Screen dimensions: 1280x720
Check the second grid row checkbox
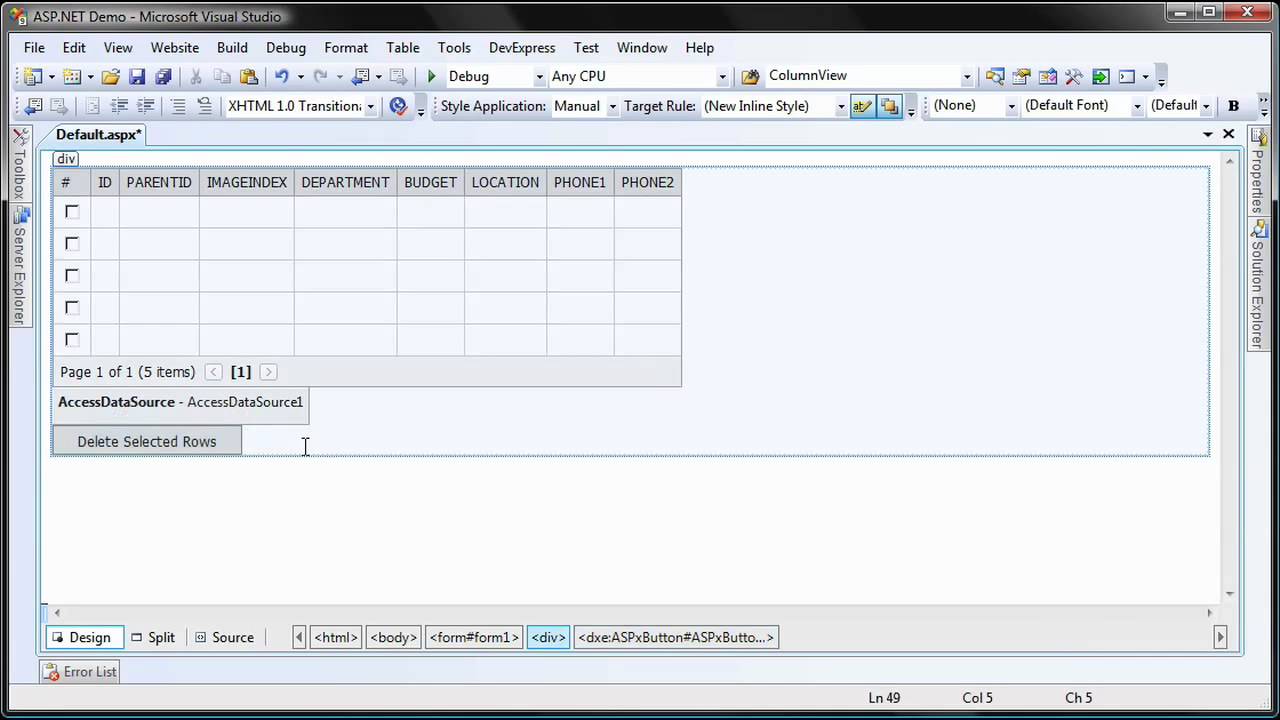click(72, 243)
